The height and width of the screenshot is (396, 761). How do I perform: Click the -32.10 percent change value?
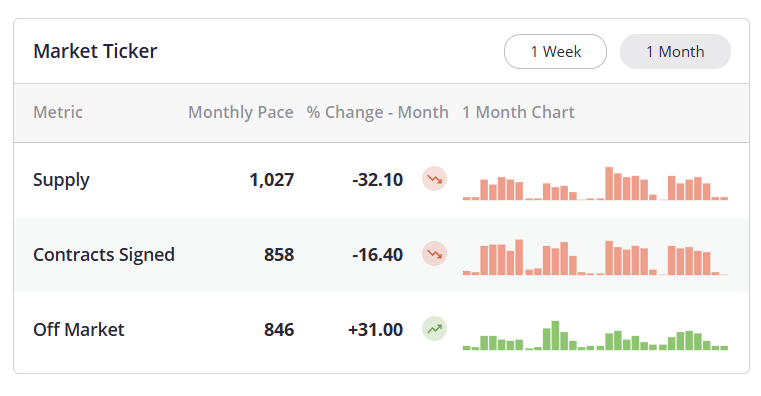point(378,180)
